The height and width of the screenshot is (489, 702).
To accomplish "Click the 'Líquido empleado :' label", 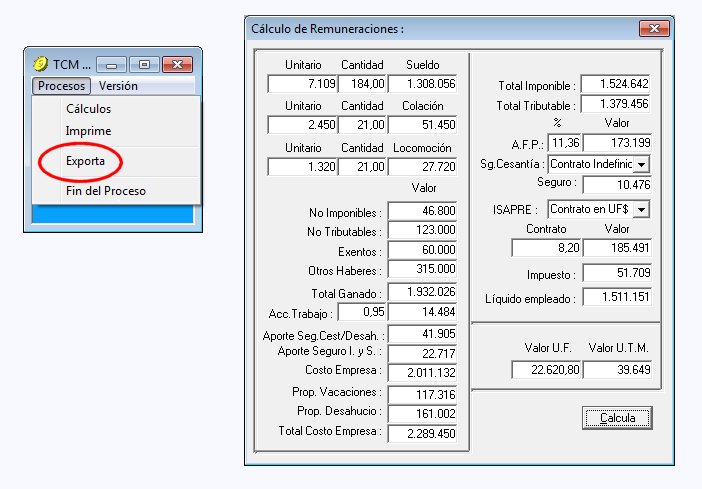I will pos(530,299).
